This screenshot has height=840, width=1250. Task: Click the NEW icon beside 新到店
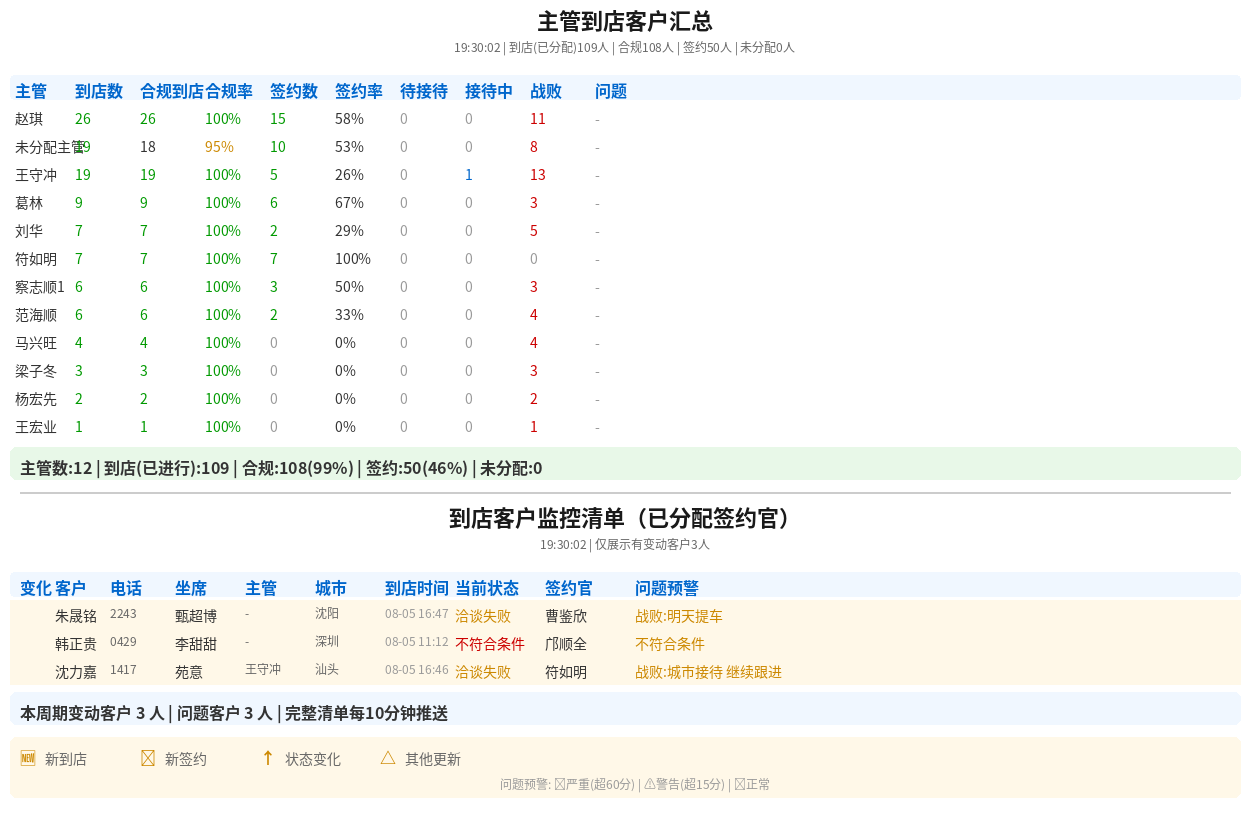pyautogui.click(x=28, y=758)
